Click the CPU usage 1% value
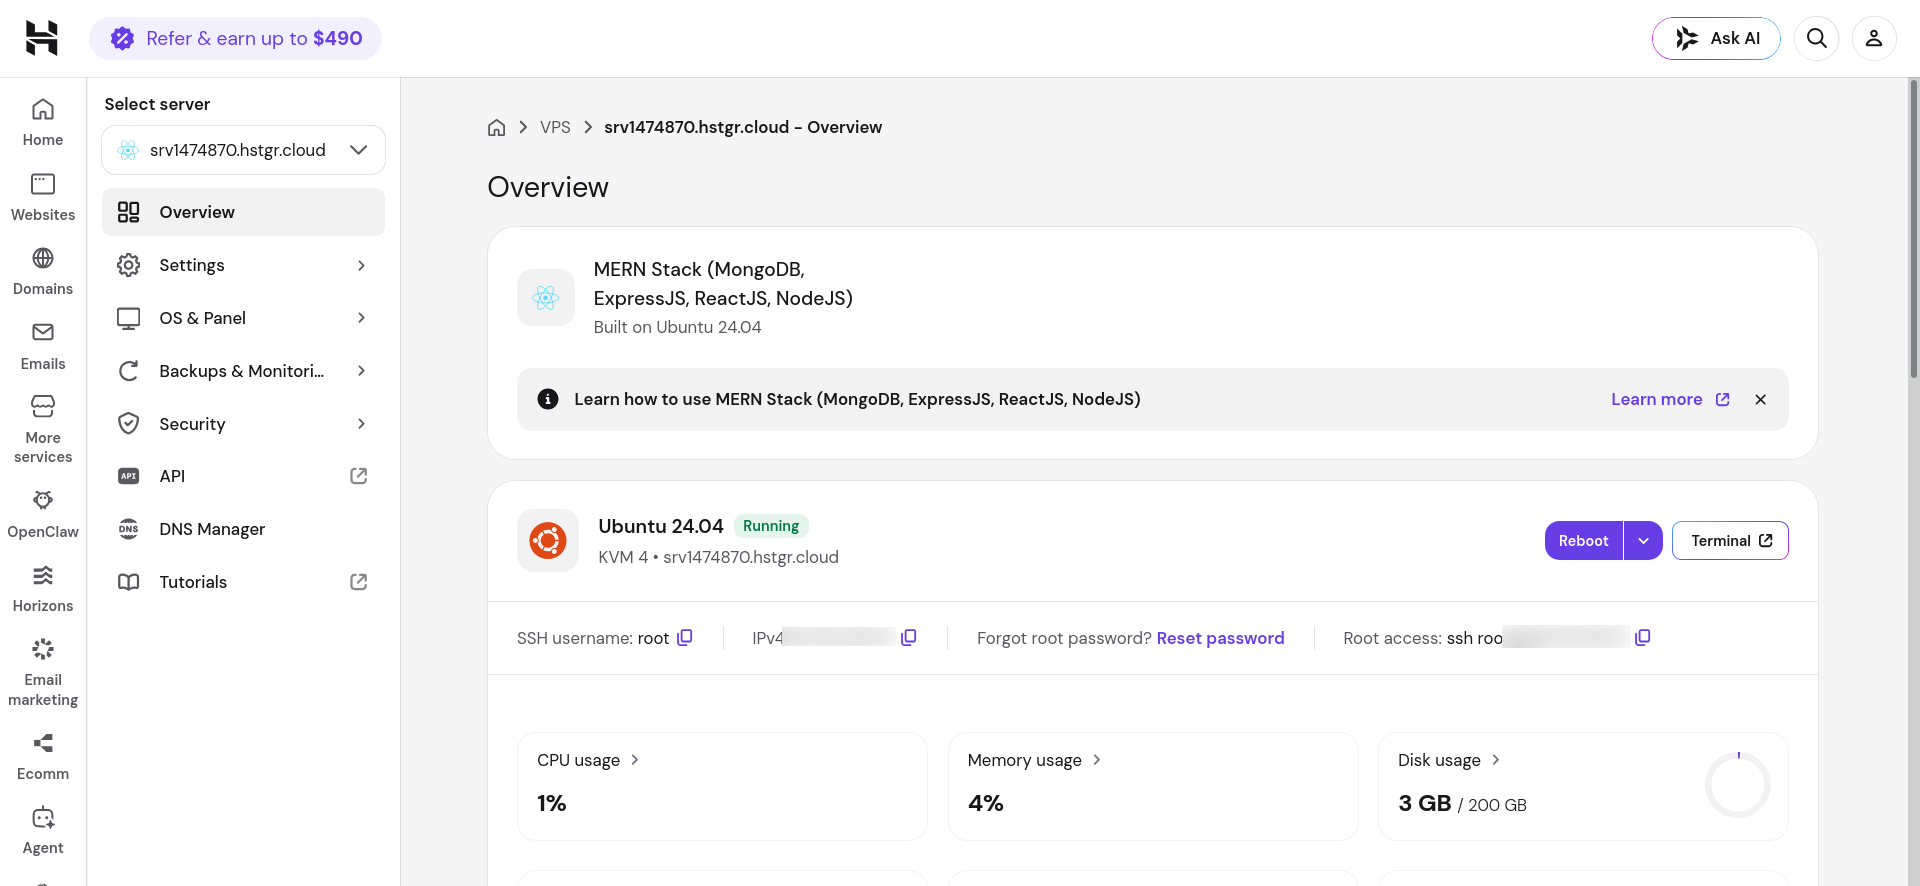 [x=552, y=803]
